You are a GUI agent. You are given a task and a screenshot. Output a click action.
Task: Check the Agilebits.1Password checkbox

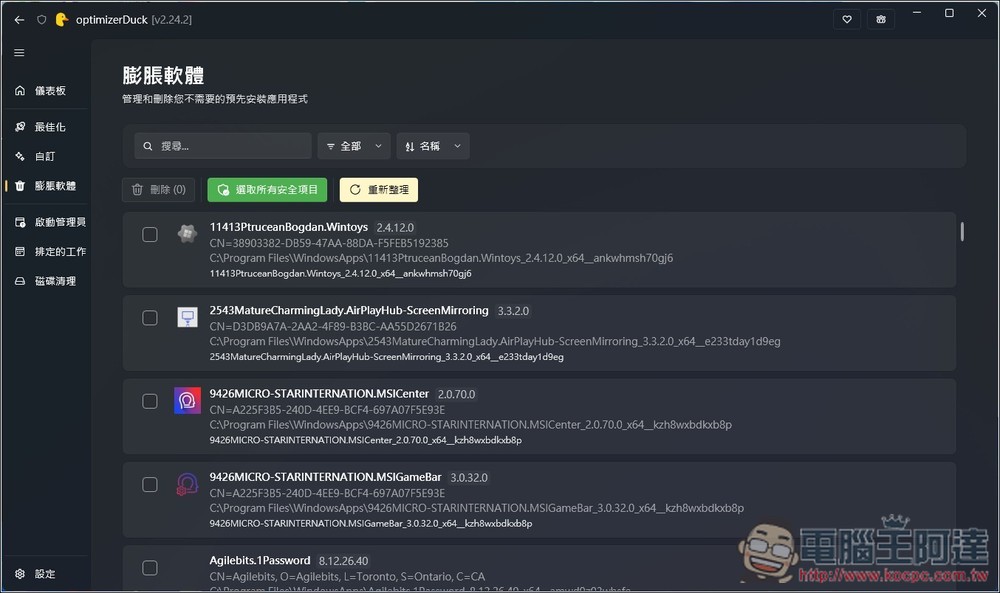(150, 568)
